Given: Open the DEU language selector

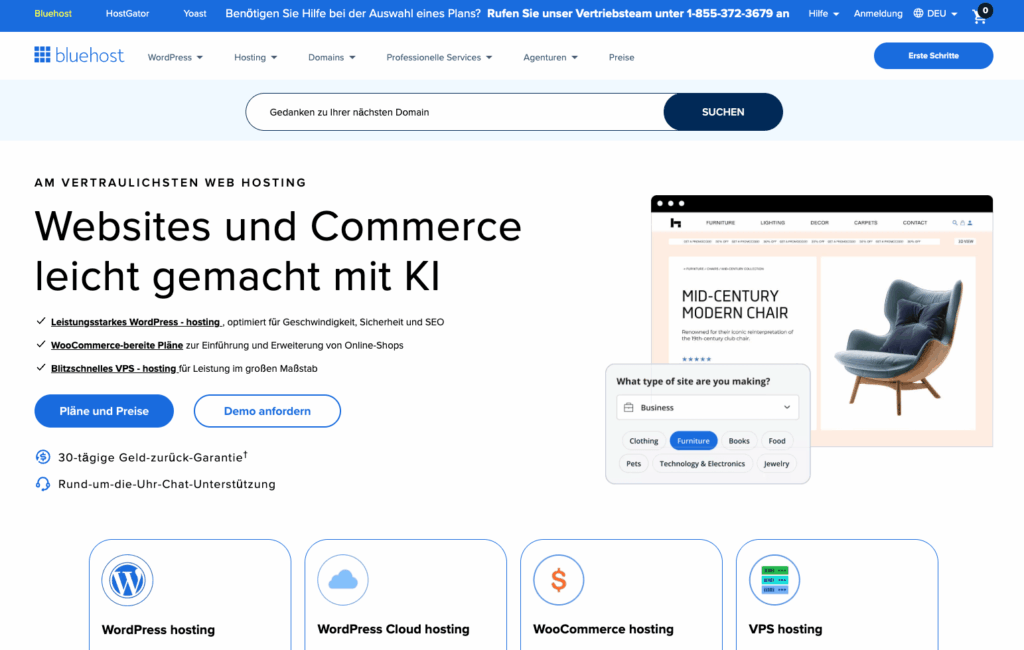Looking at the screenshot, I should [x=935, y=14].
